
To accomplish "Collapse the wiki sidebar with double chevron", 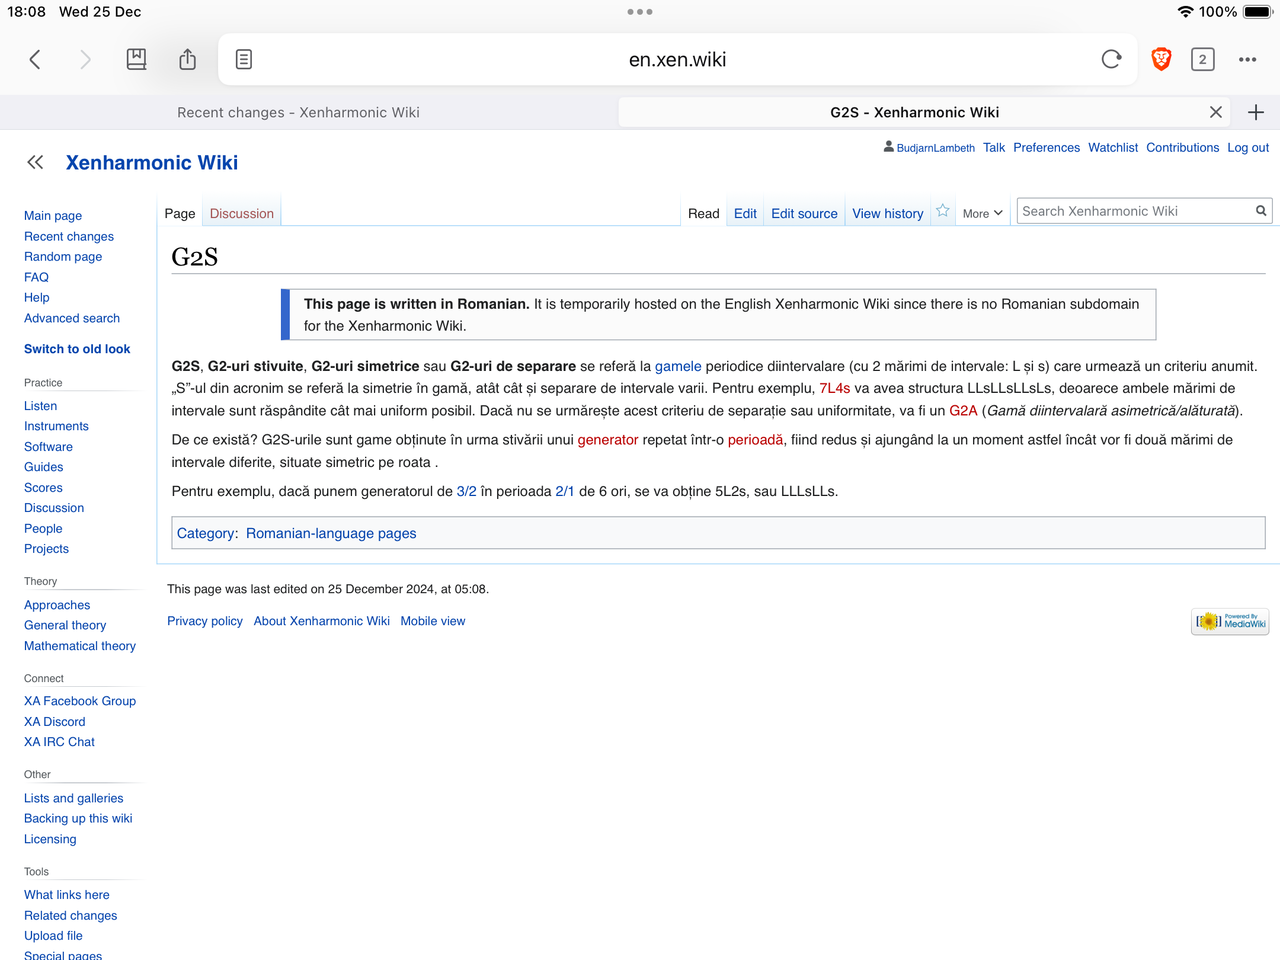I will click(35, 162).
